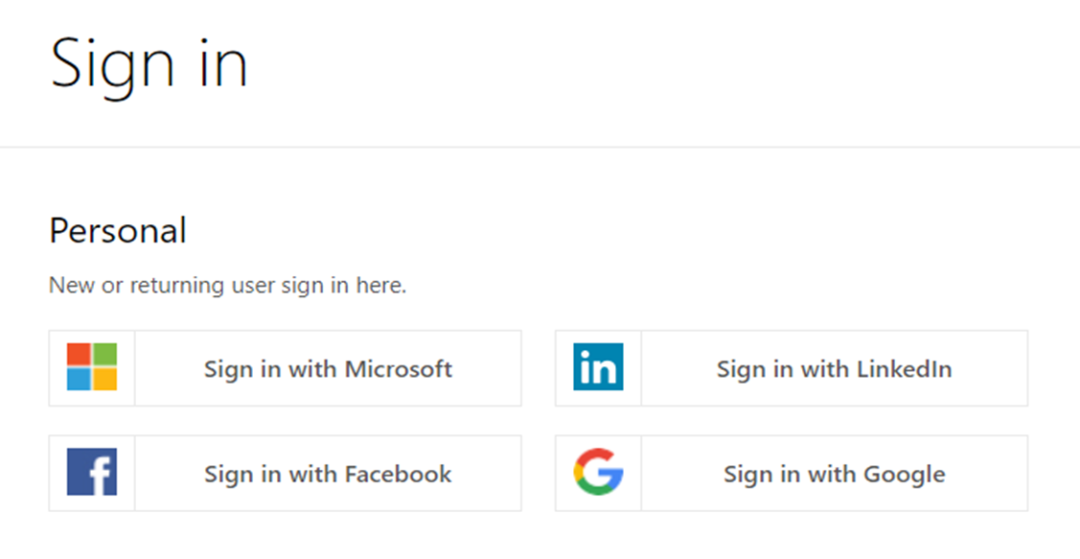Click the "New or returning user" description text

click(x=228, y=285)
